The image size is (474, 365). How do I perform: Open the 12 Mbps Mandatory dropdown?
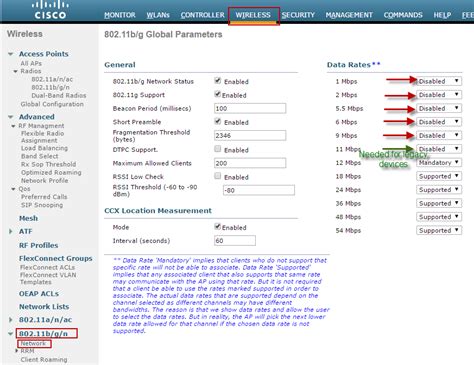tap(439, 163)
